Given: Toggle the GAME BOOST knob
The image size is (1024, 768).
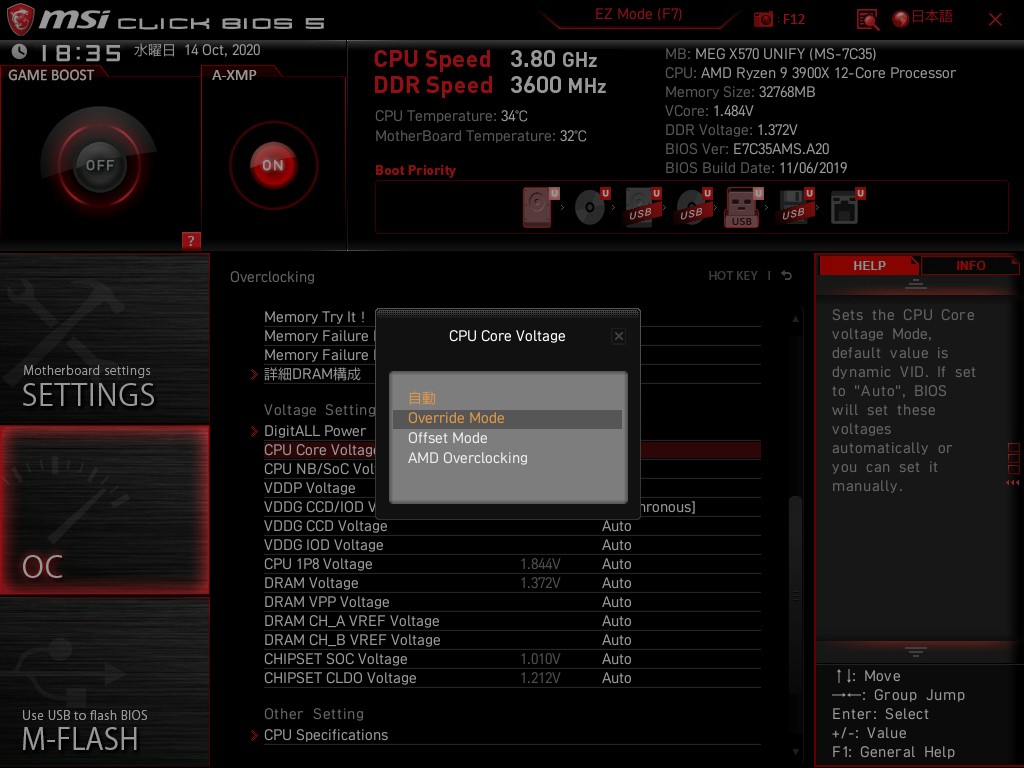Looking at the screenshot, I should [99, 165].
